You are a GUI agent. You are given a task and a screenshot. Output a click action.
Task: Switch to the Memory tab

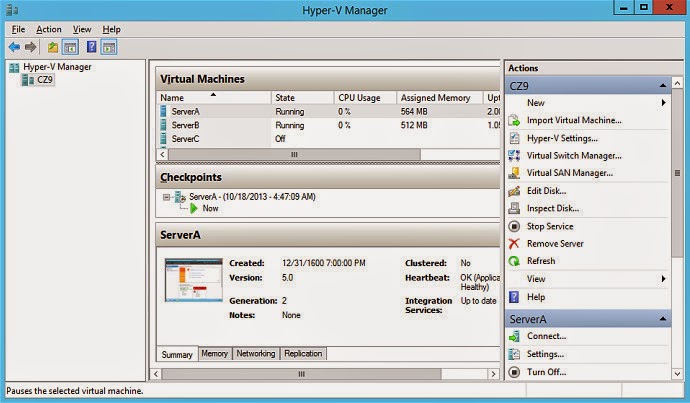pos(215,354)
